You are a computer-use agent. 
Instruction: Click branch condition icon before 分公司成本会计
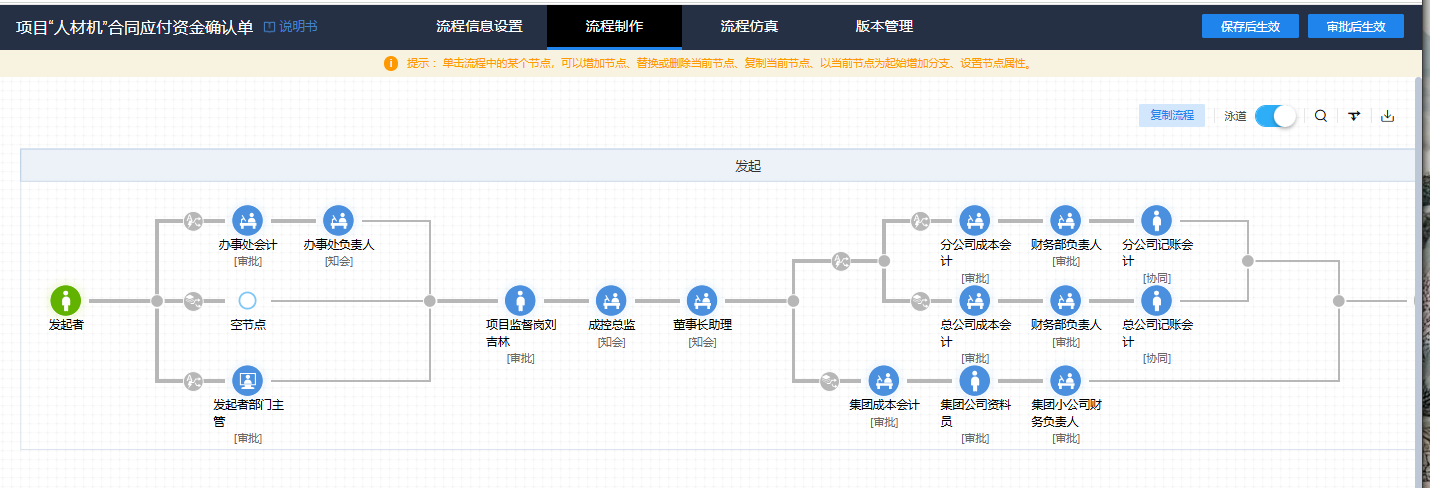coord(920,220)
